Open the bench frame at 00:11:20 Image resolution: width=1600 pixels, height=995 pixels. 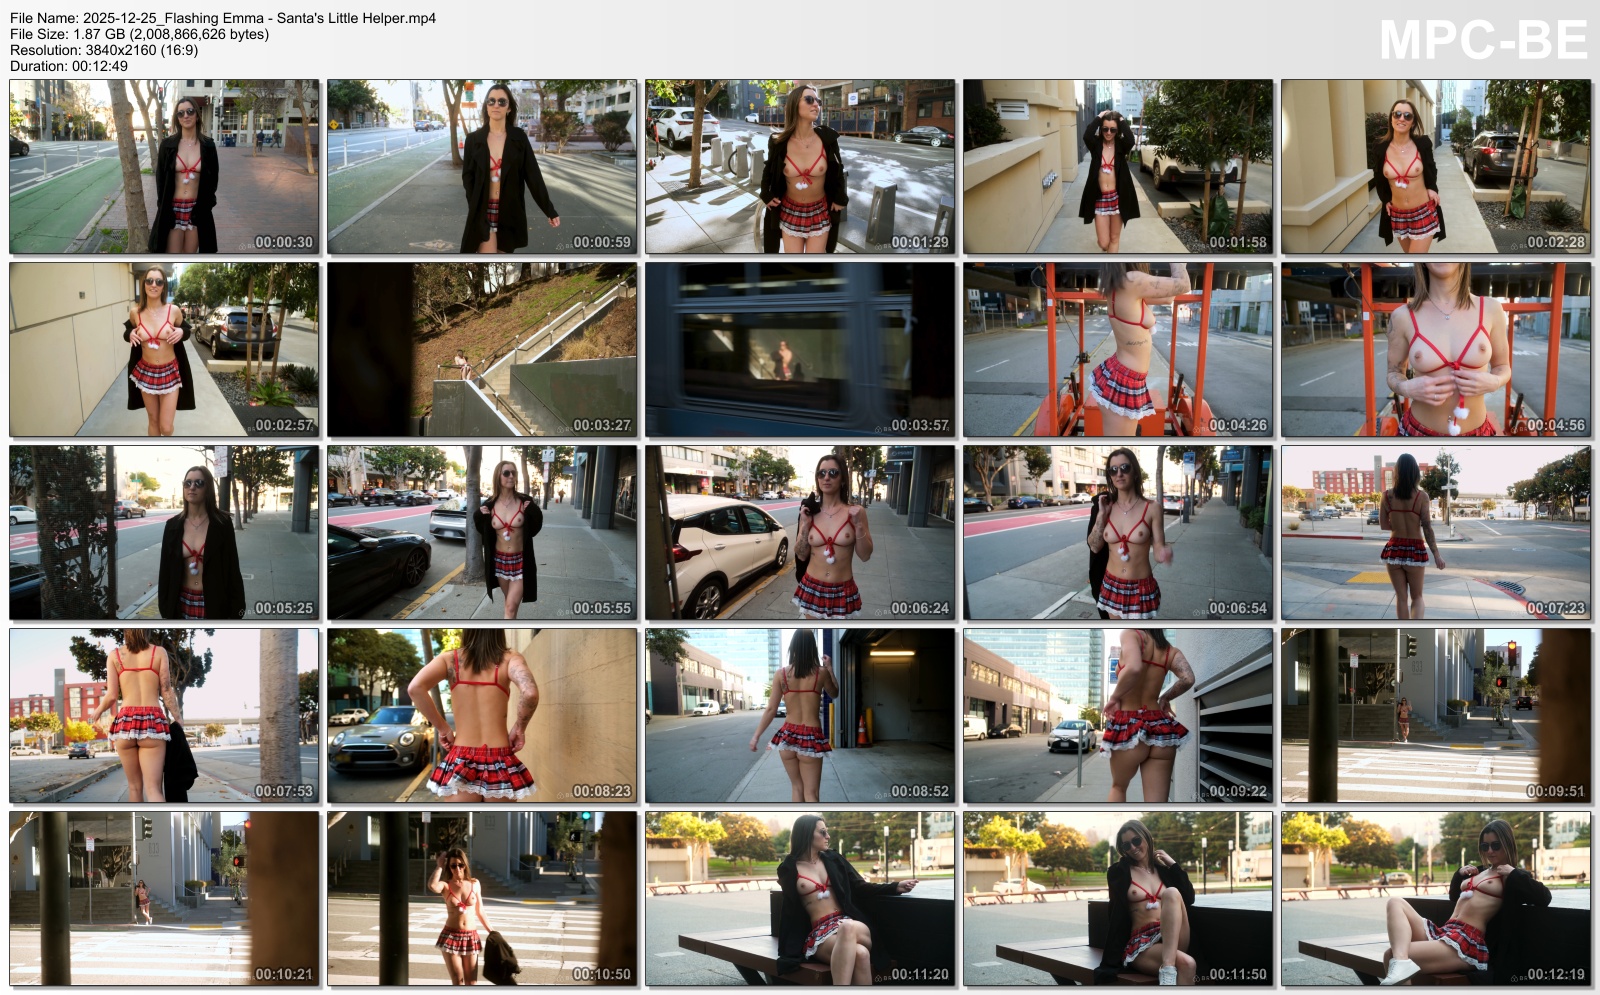[800, 899]
